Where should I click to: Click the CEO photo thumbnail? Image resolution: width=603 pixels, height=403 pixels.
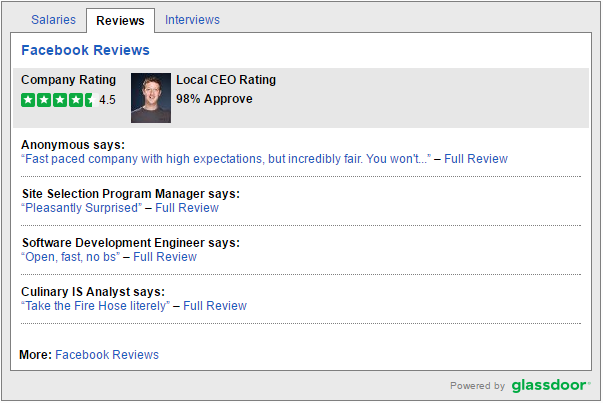coord(151,98)
